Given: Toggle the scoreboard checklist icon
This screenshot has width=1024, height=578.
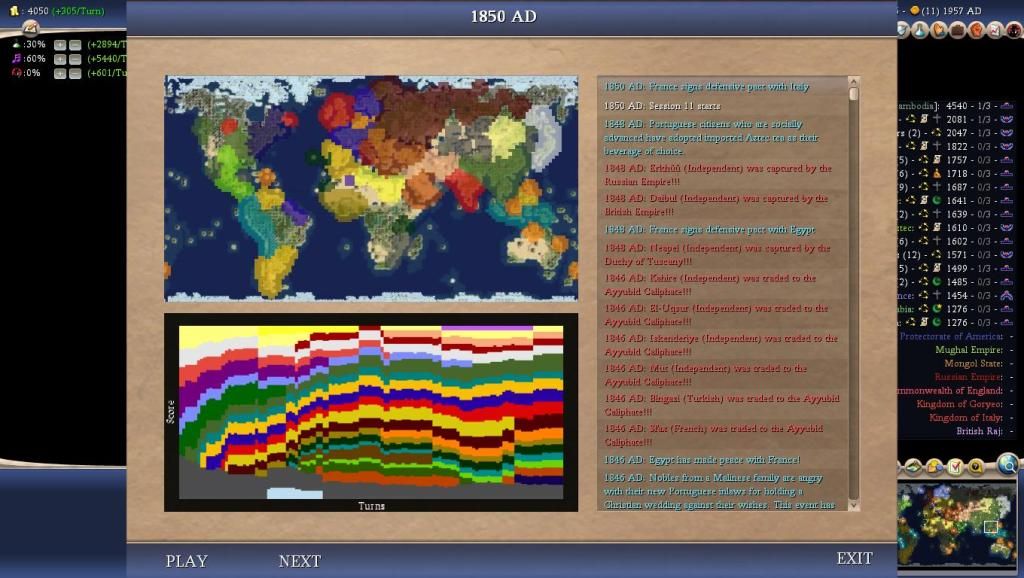Looking at the screenshot, I should click(955, 467).
